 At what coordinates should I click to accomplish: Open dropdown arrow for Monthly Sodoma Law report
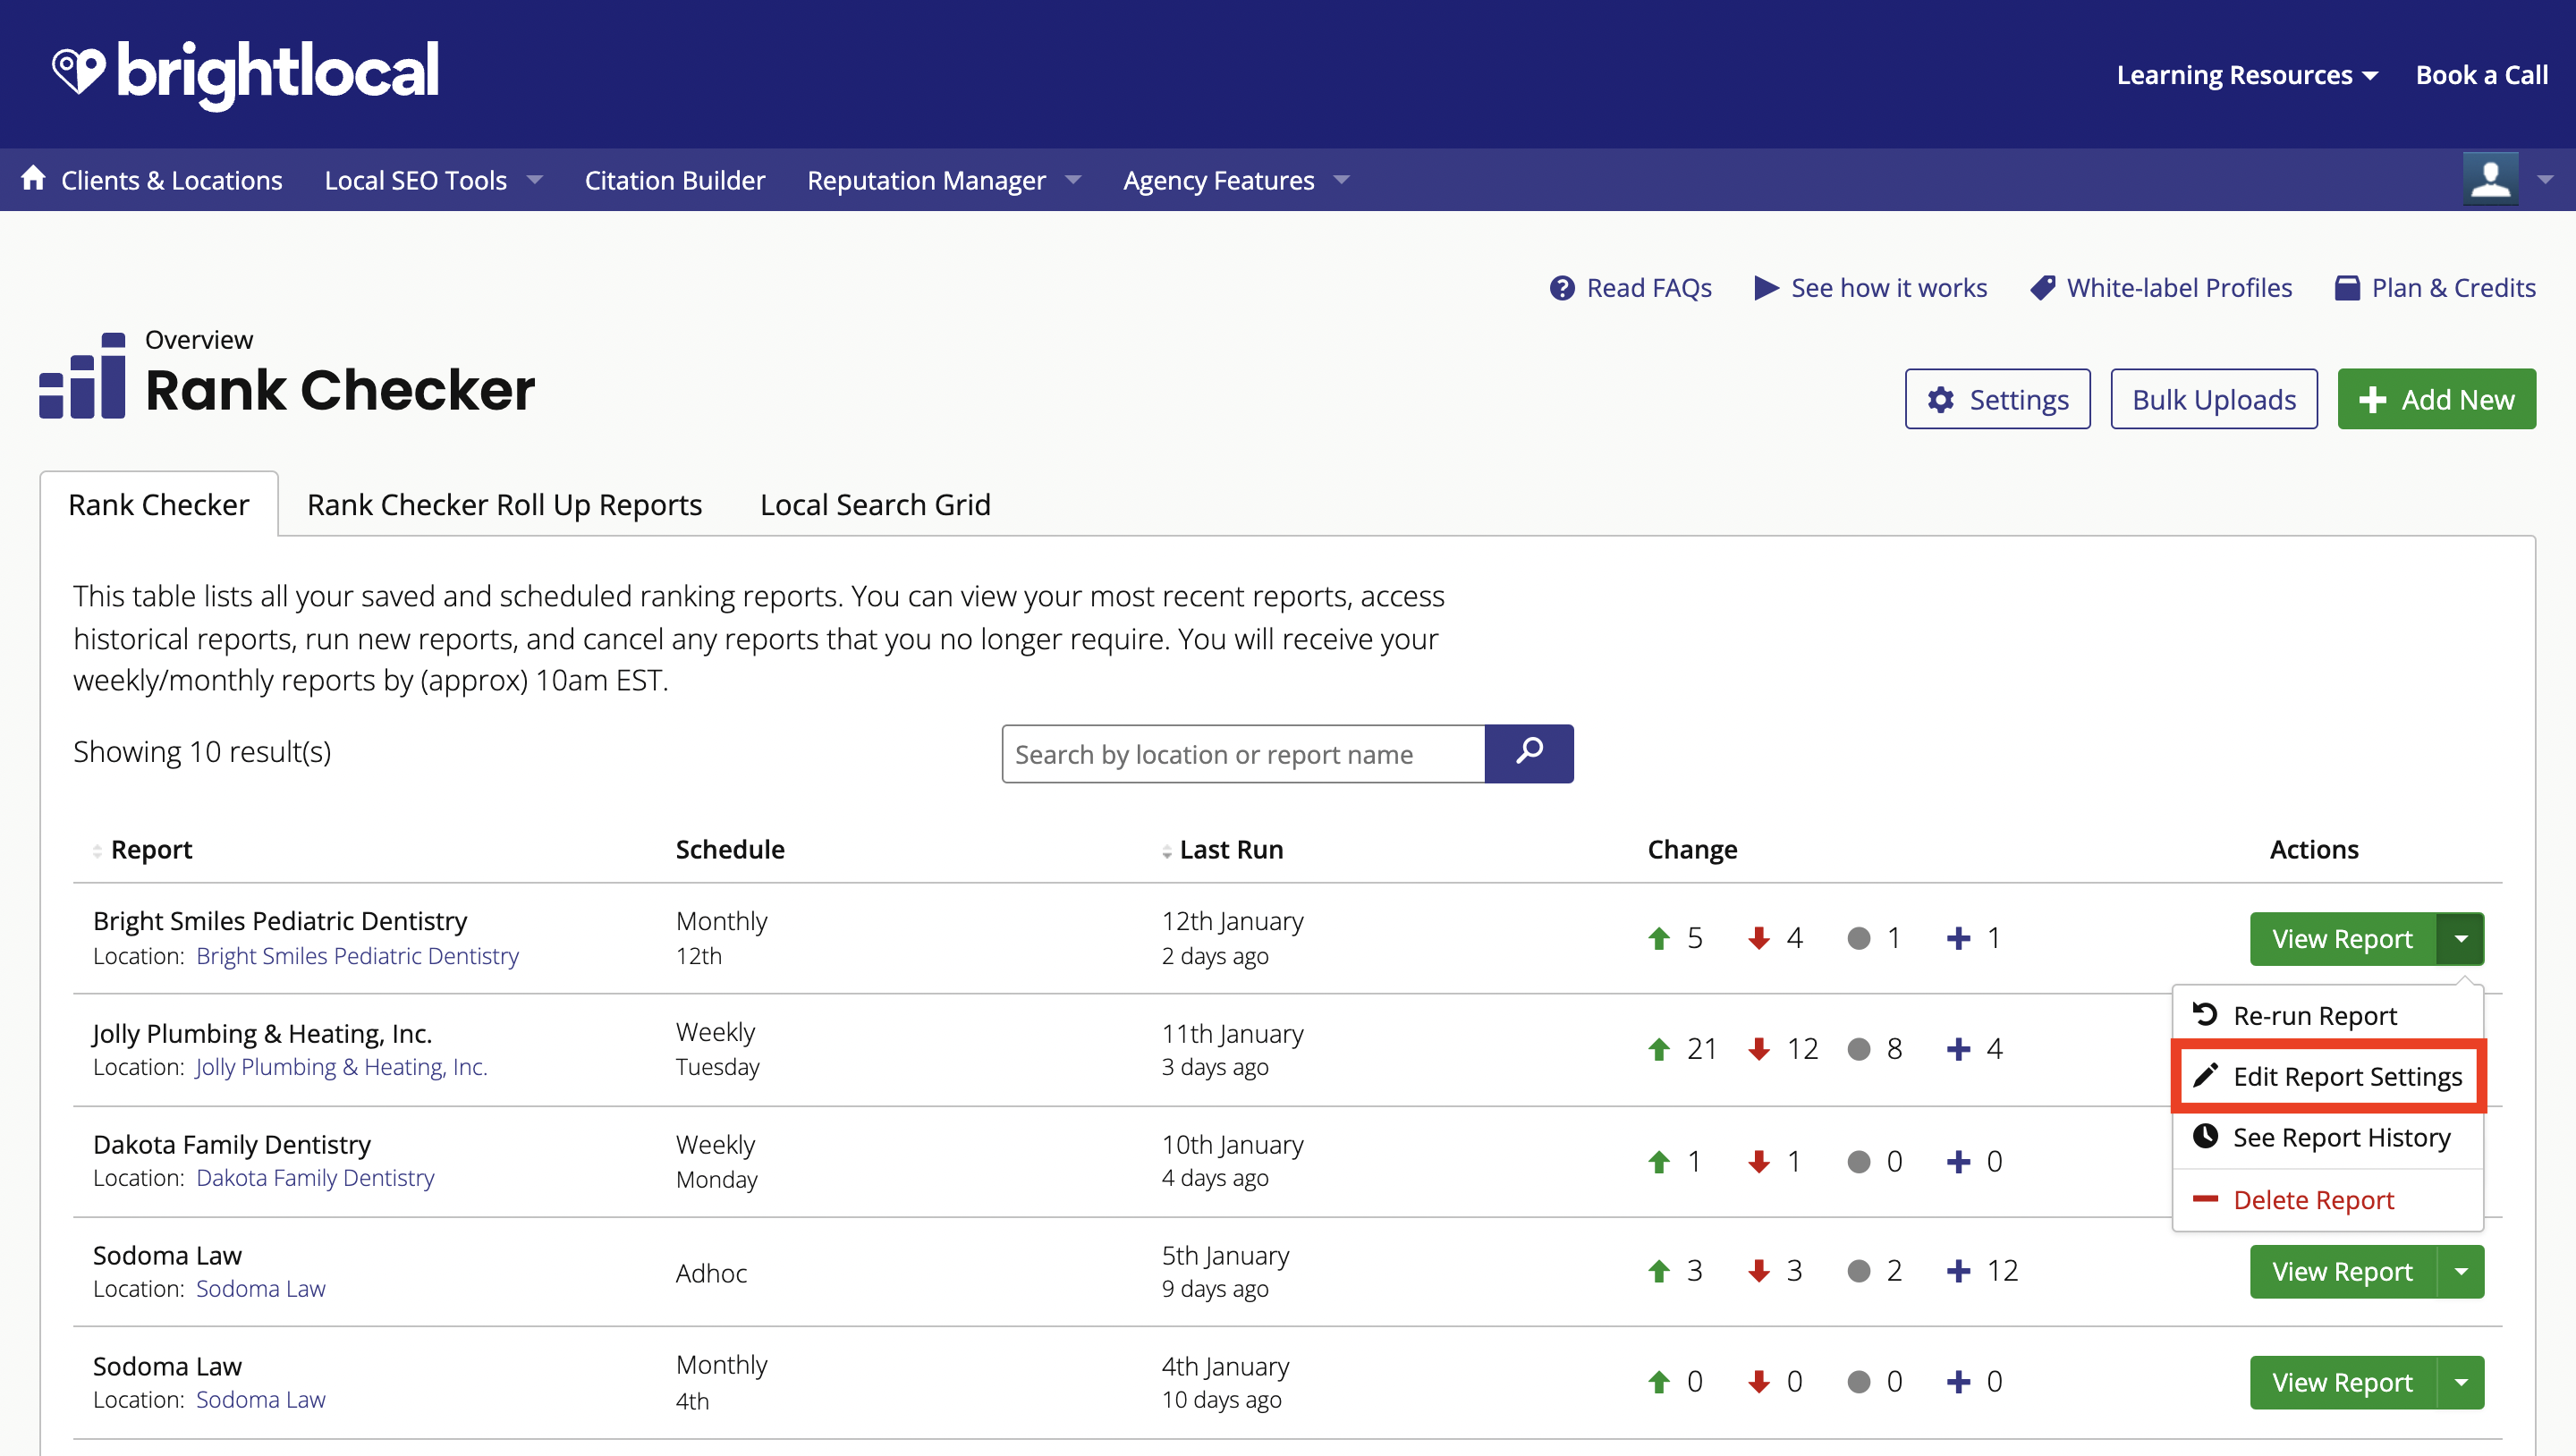point(2461,1383)
